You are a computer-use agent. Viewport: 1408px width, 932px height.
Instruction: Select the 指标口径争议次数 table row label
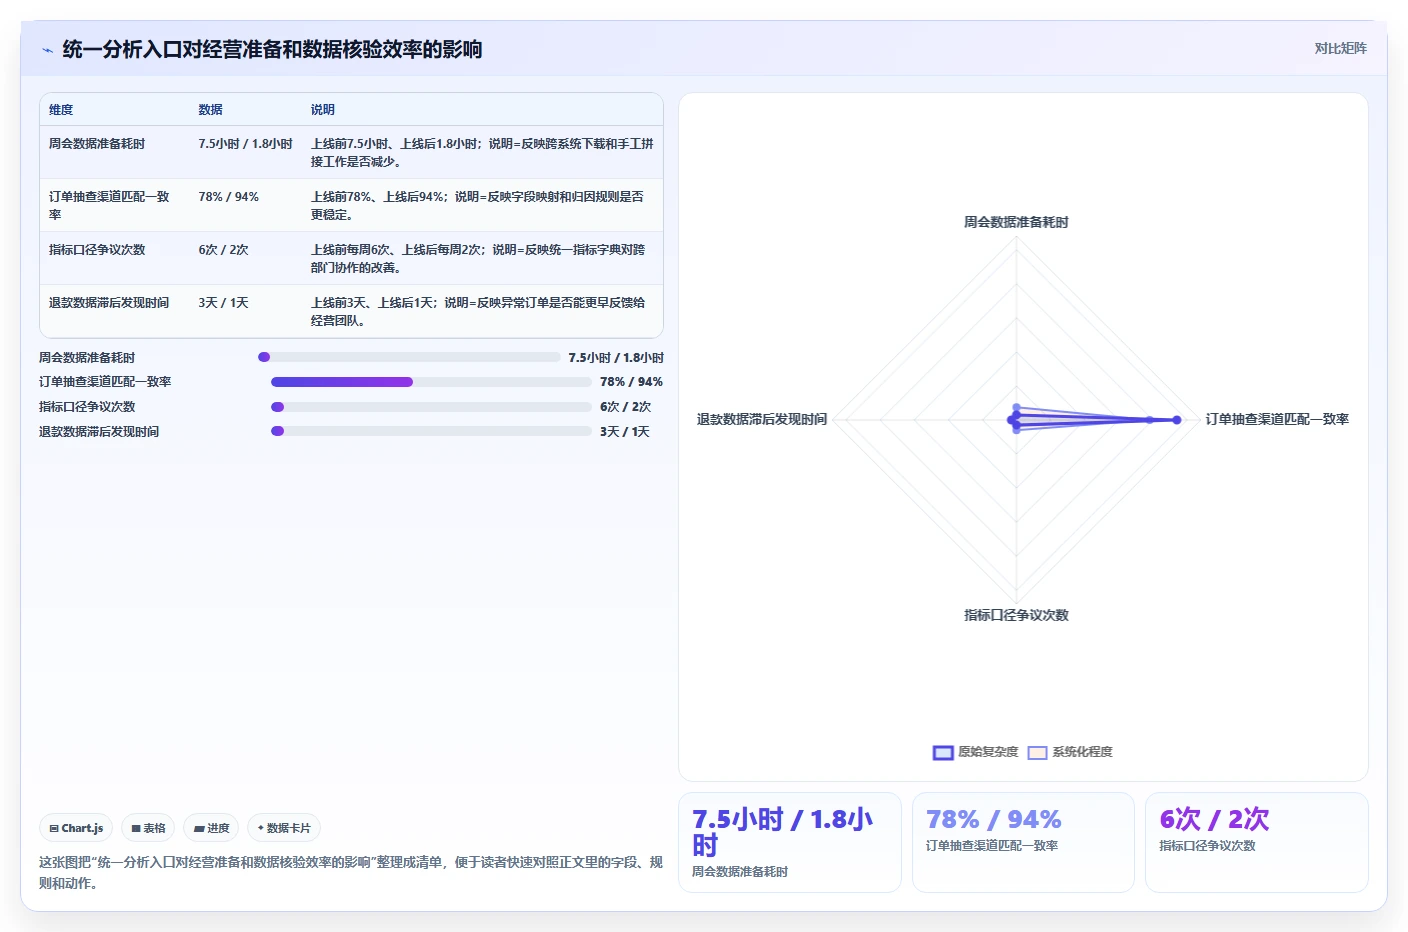tap(97, 250)
